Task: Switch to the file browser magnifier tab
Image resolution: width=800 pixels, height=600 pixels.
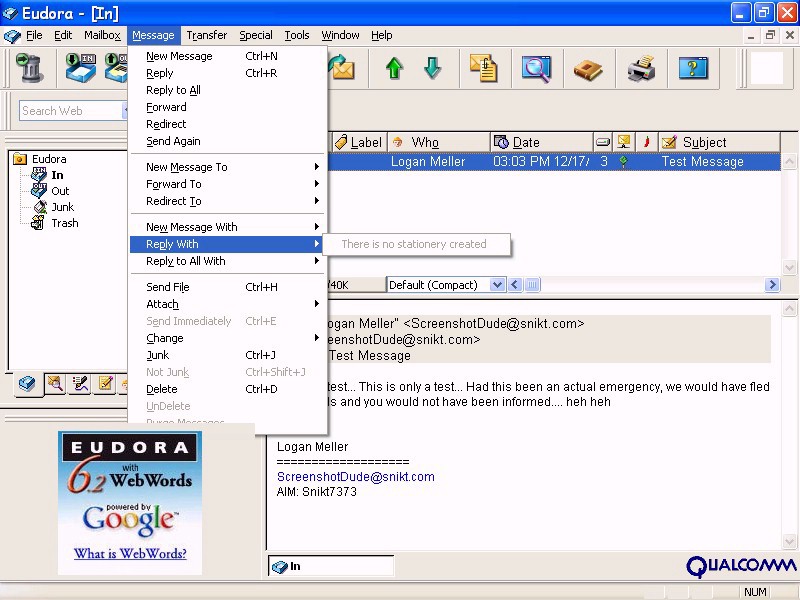Action: point(55,384)
